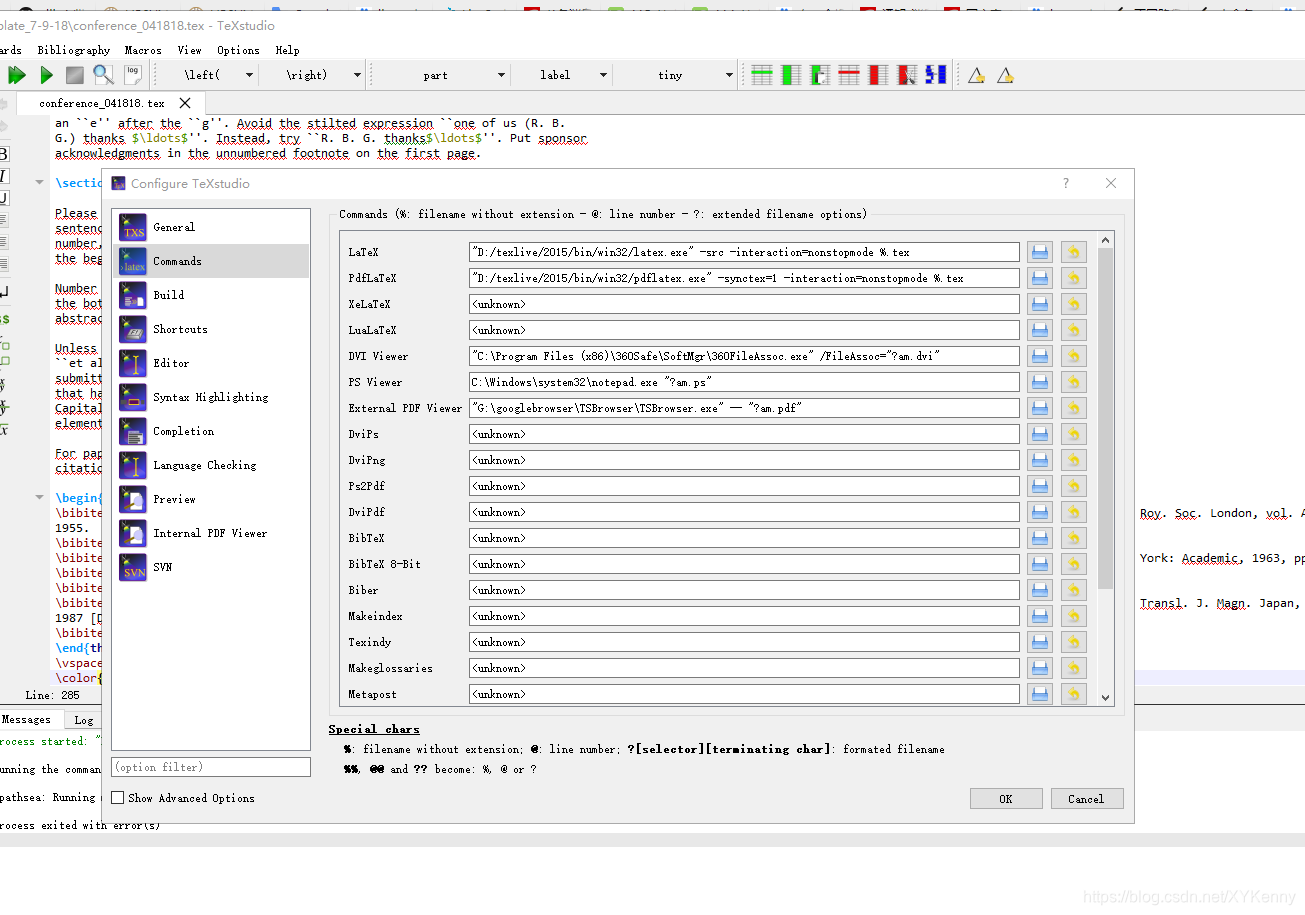1305x915 pixels.
Task: Collapse the \section fold marker in editor
Action: pyautogui.click(x=40, y=183)
